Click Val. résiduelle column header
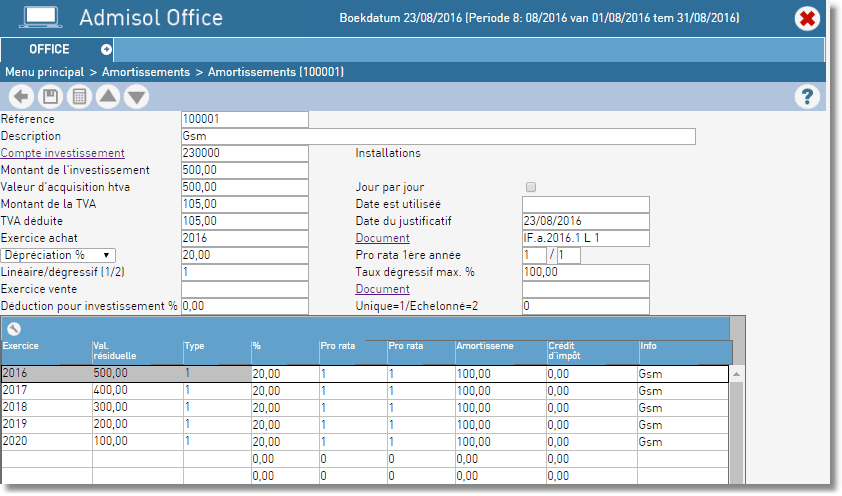 tap(137, 352)
